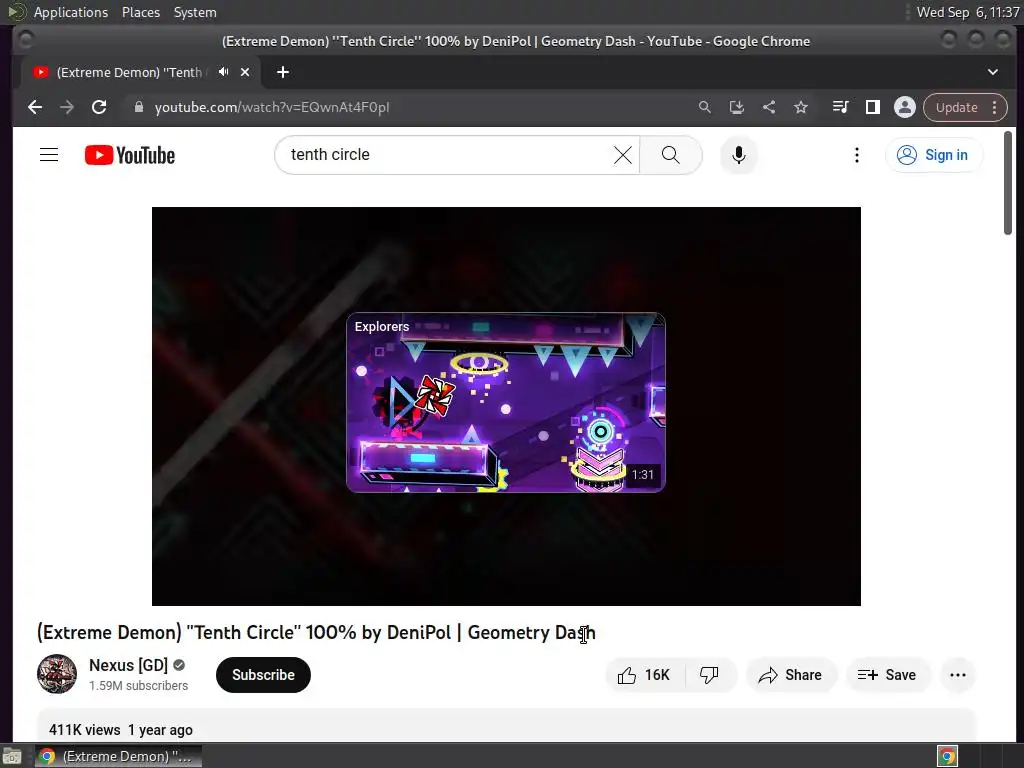Open the Applications menu
The height and width of the screenshot is (768, 1024).
(x=71, y=12)
